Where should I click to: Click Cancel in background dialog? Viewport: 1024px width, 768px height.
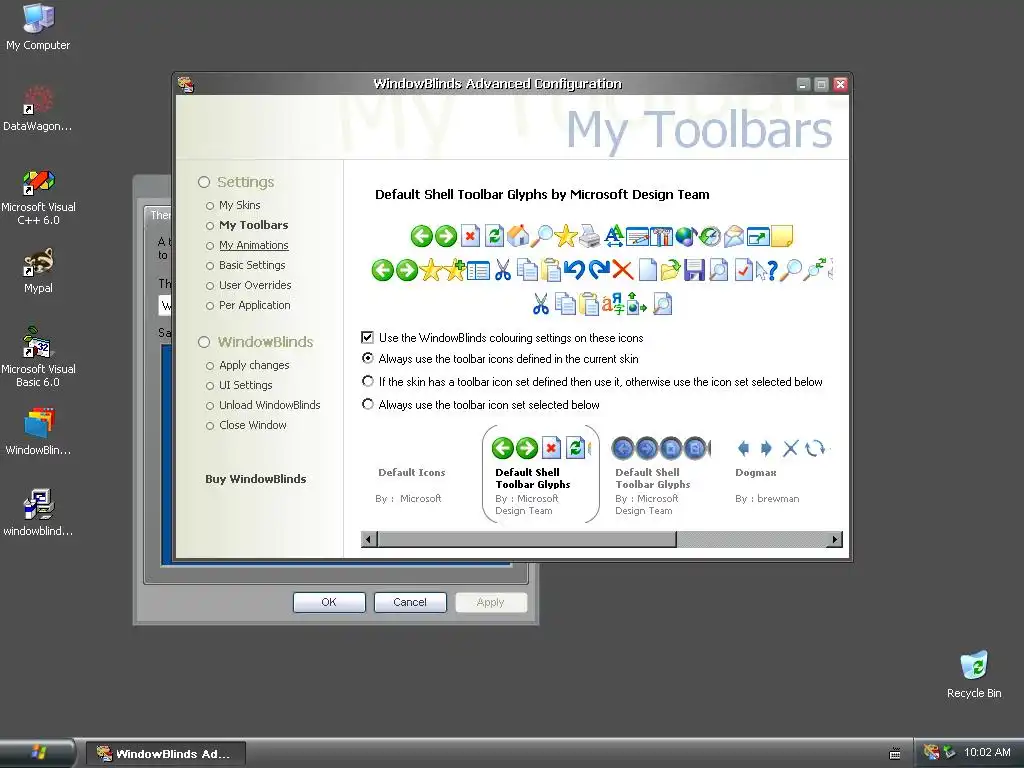click(410, 602)
